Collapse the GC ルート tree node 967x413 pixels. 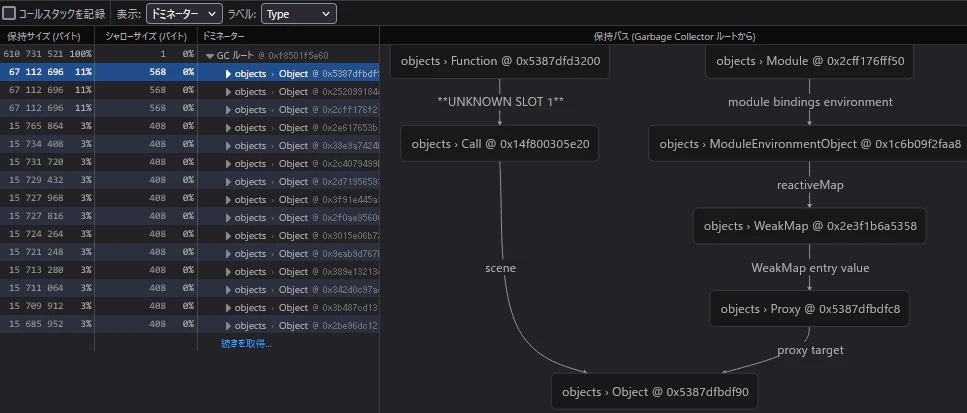point(210,55)
